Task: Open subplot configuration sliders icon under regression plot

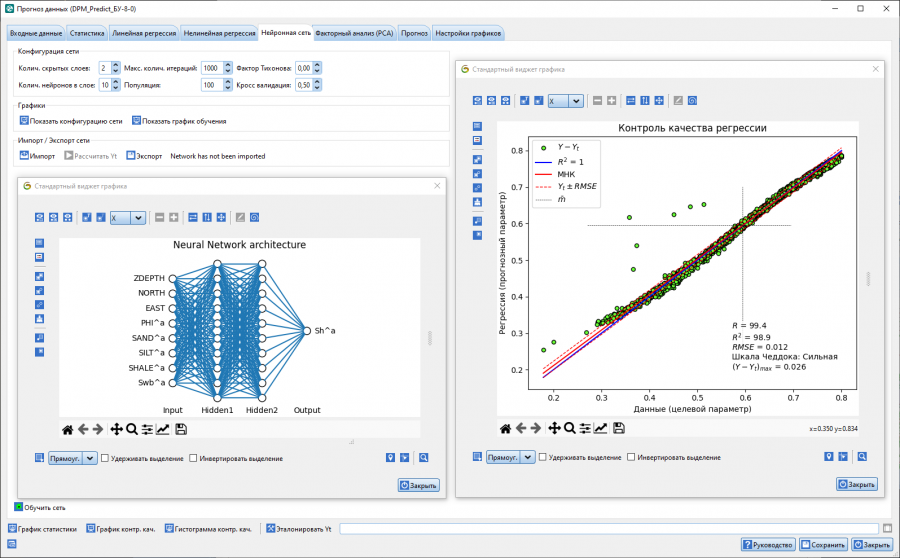Action: [584, 429]
